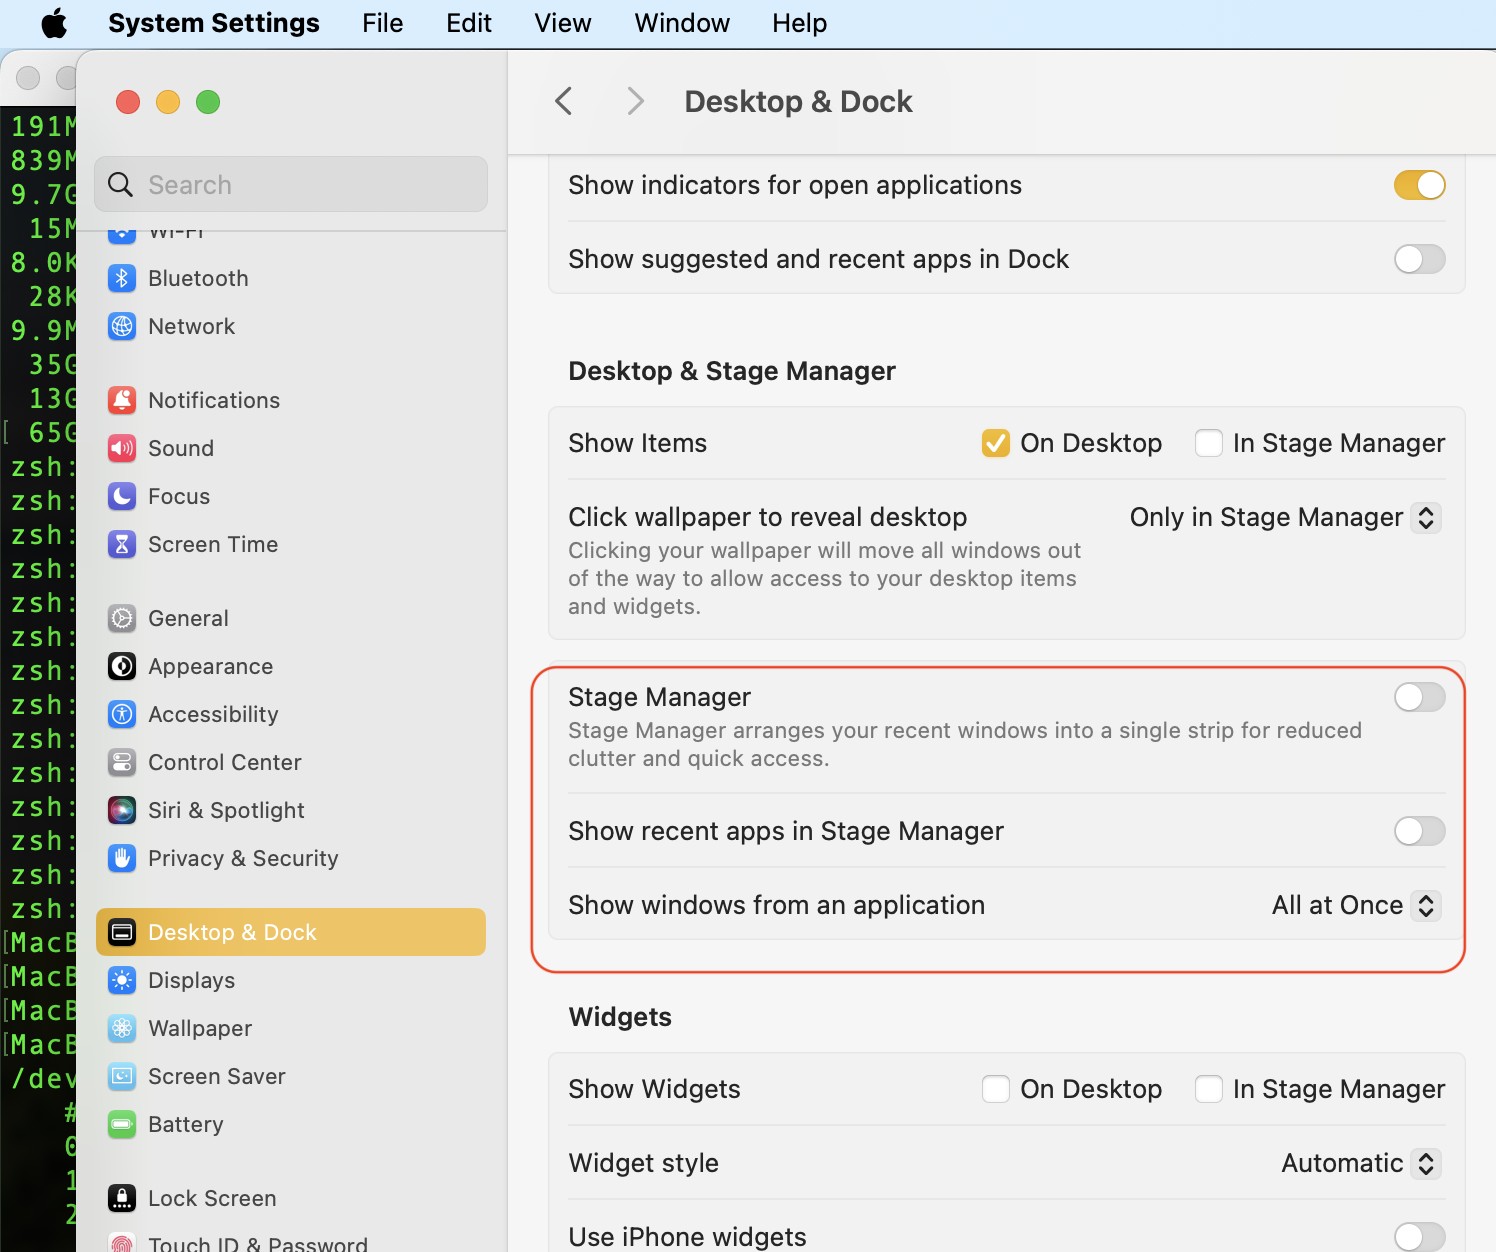The width and height of the screenshot is (1496, 1252).
Task: Turn on the Stage Manager switch
Action: [x=1420, y=697]
